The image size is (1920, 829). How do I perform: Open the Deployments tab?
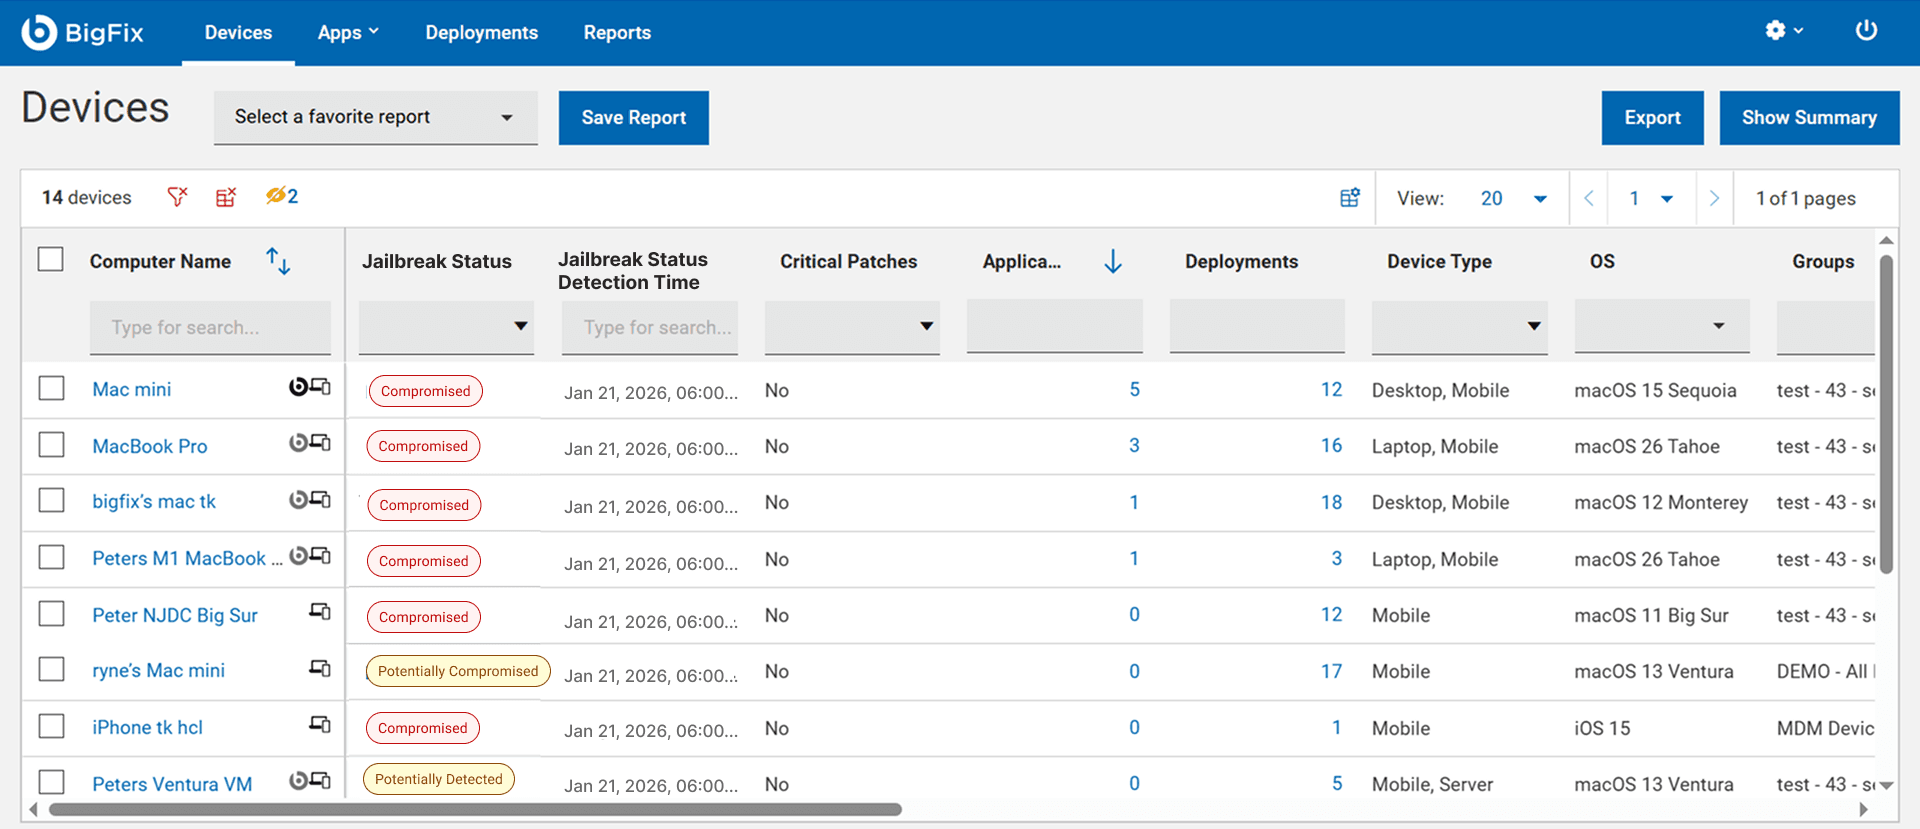tap(481, 32)
